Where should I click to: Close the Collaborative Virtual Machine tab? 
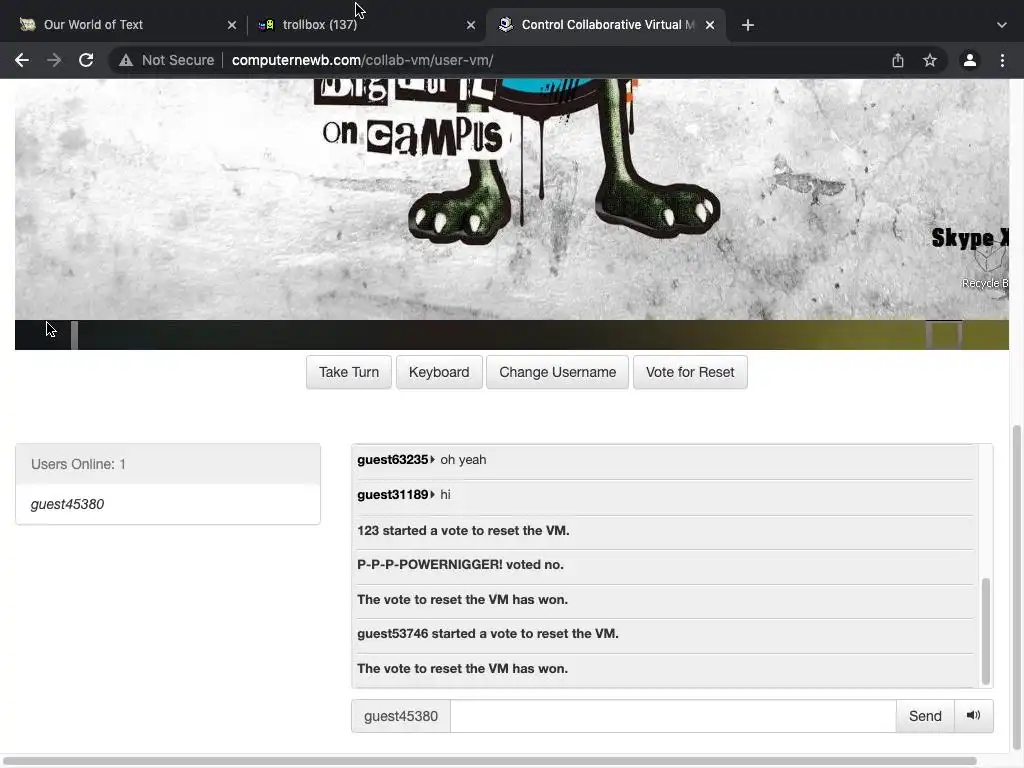click(710, 25)
